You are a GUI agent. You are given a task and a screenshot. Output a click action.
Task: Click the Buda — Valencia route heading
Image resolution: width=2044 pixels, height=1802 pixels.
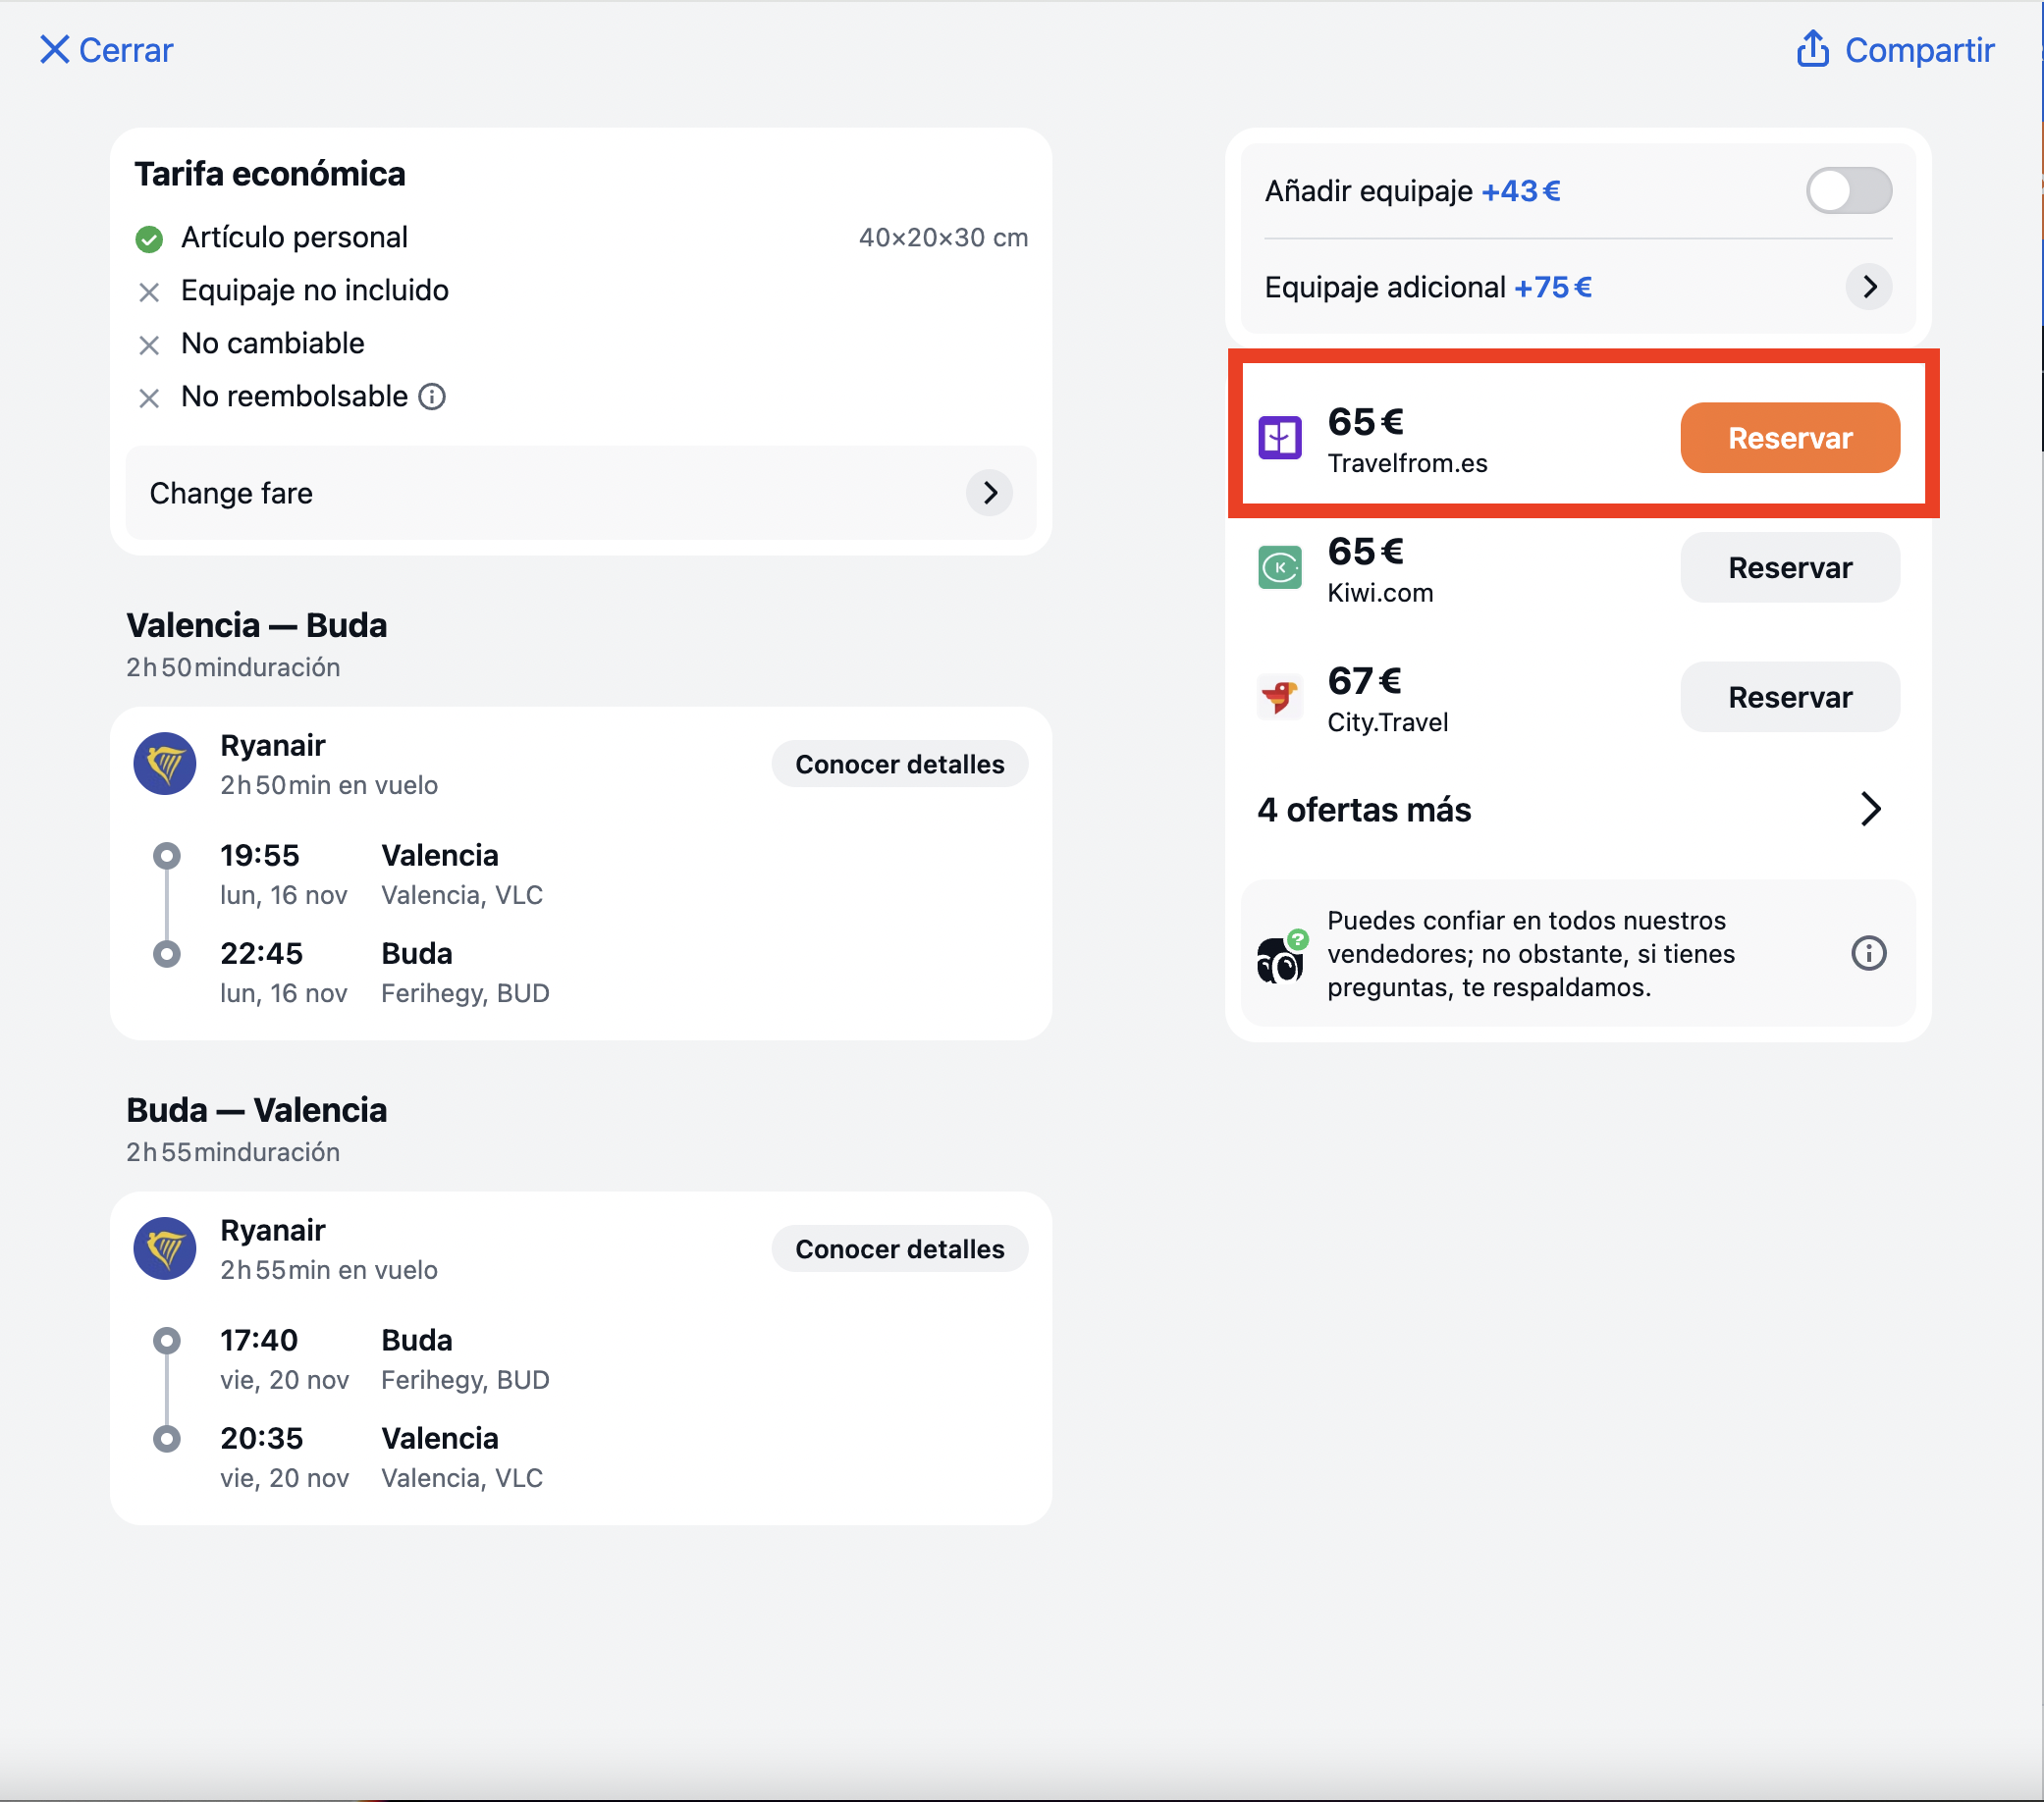pos(257,1110)
